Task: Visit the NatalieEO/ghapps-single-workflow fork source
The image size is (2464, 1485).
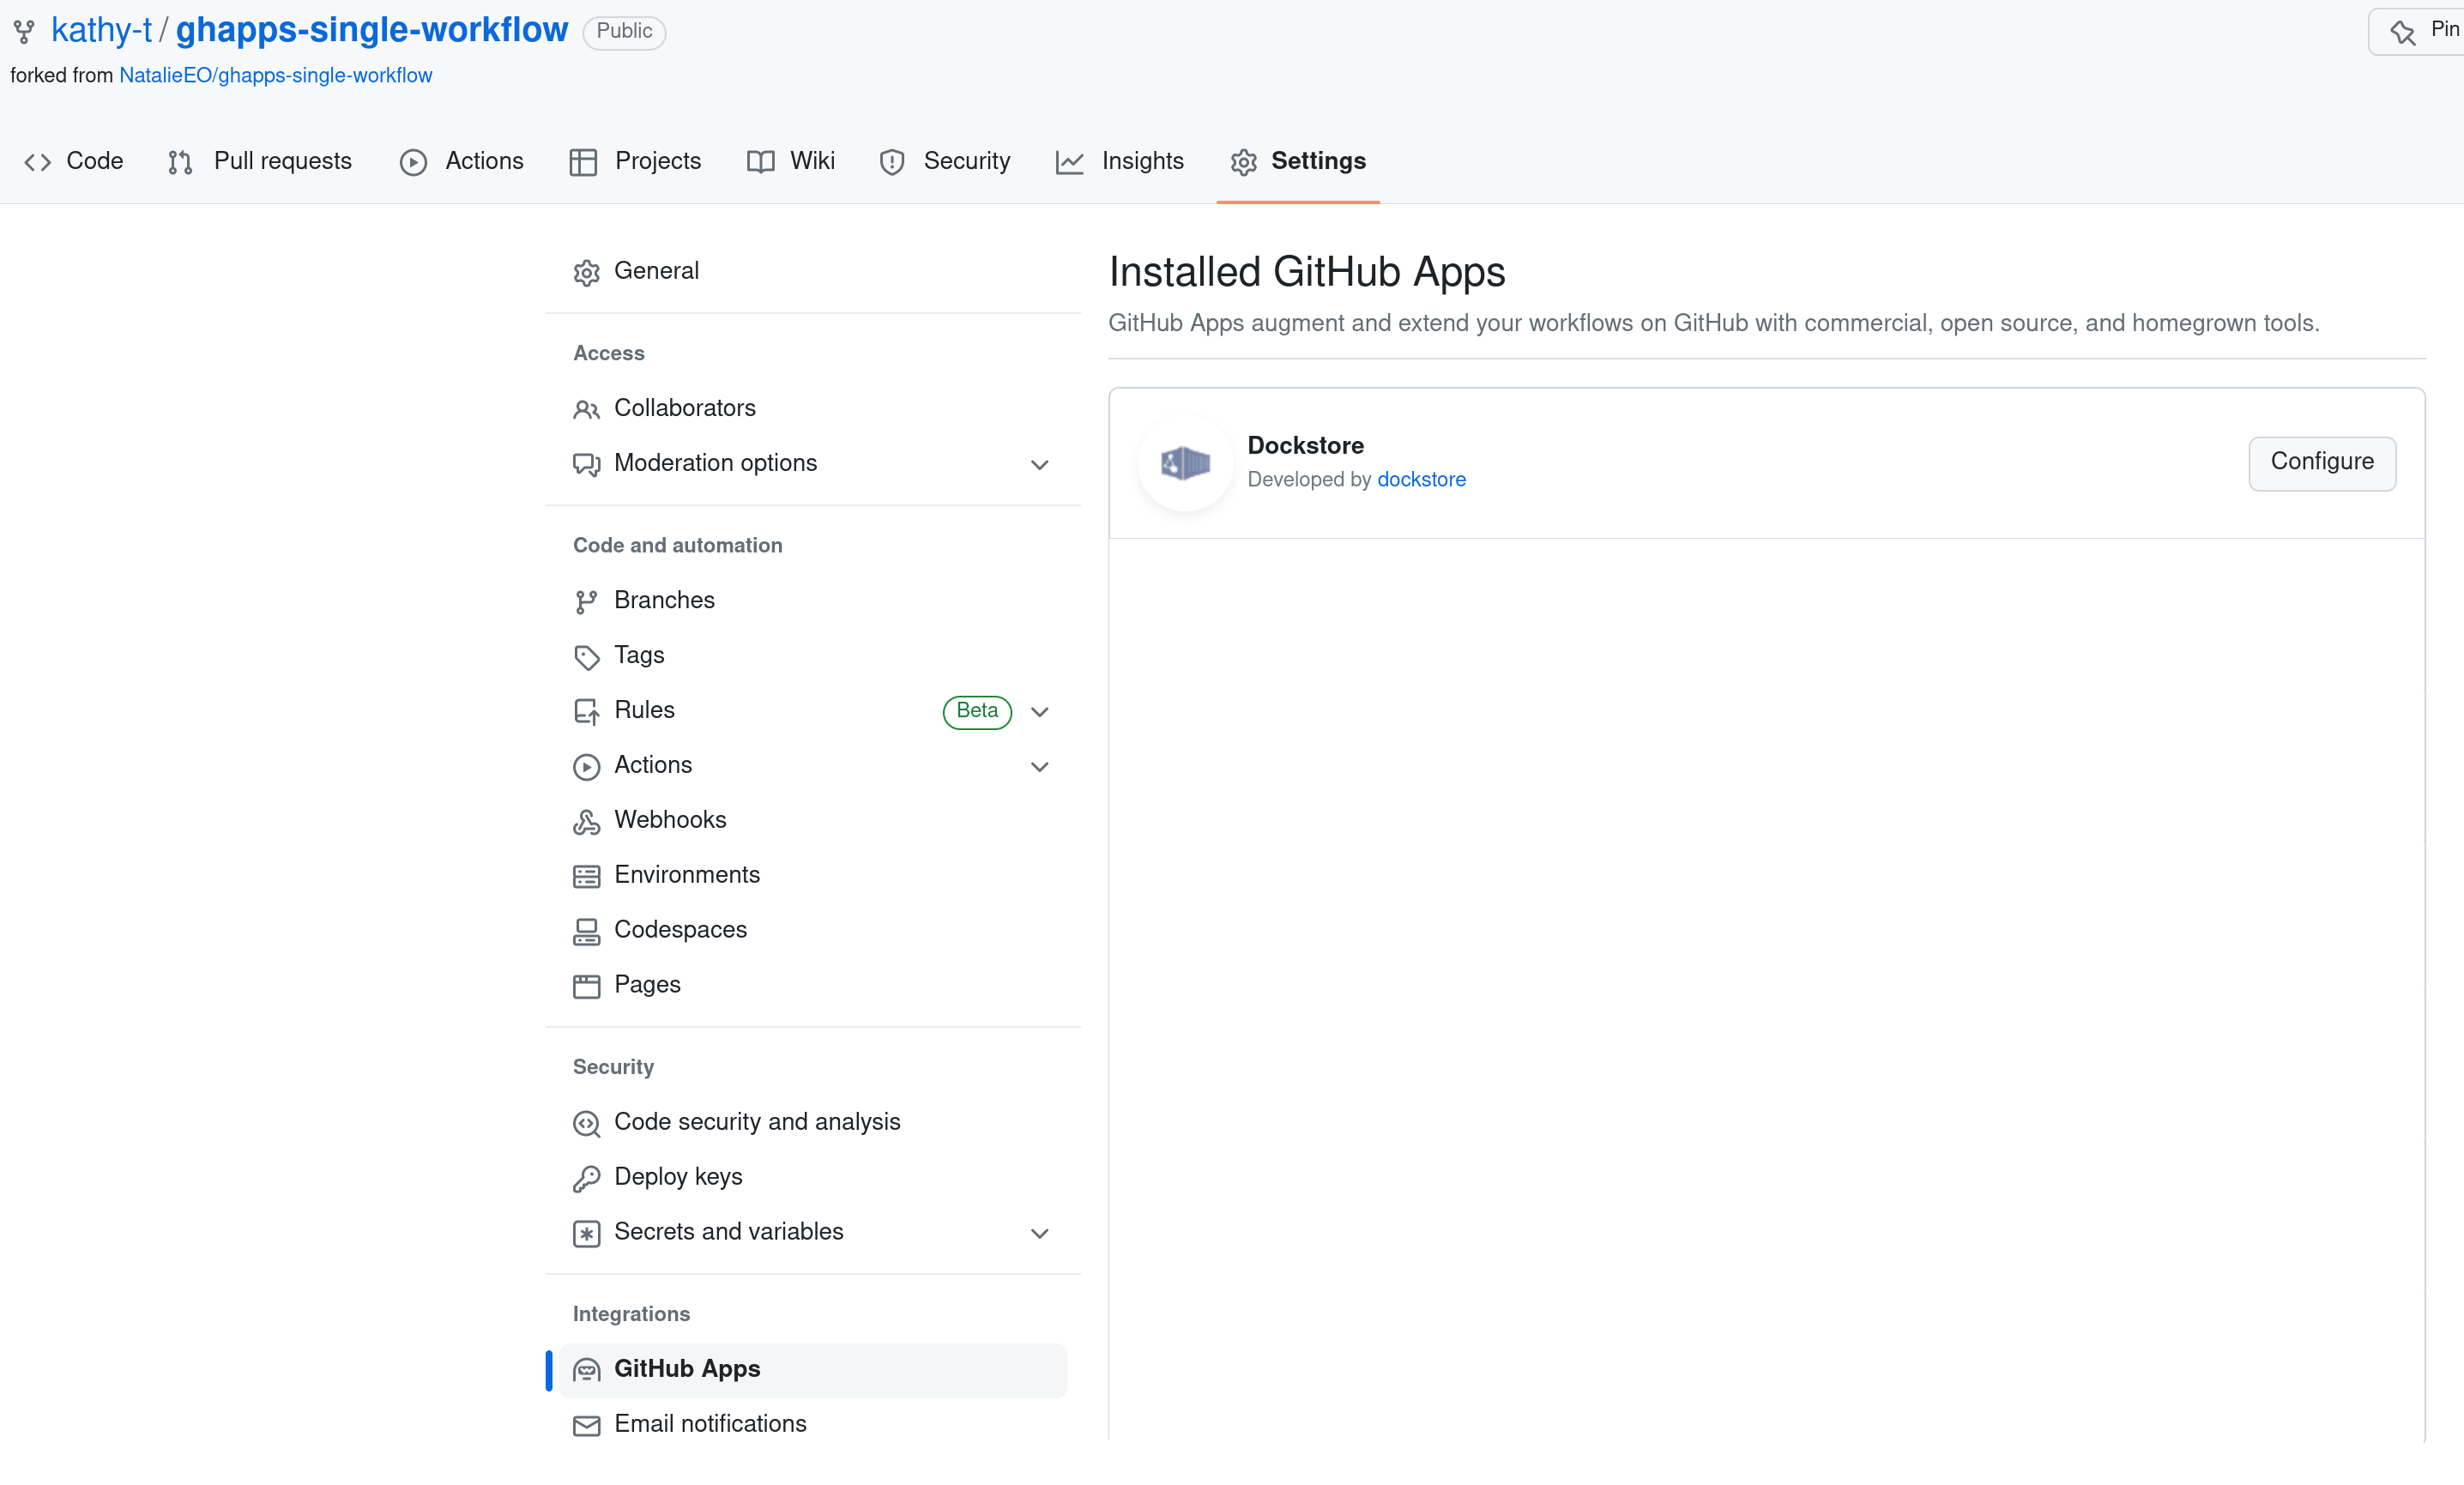Action: click(x=276, y=75)
